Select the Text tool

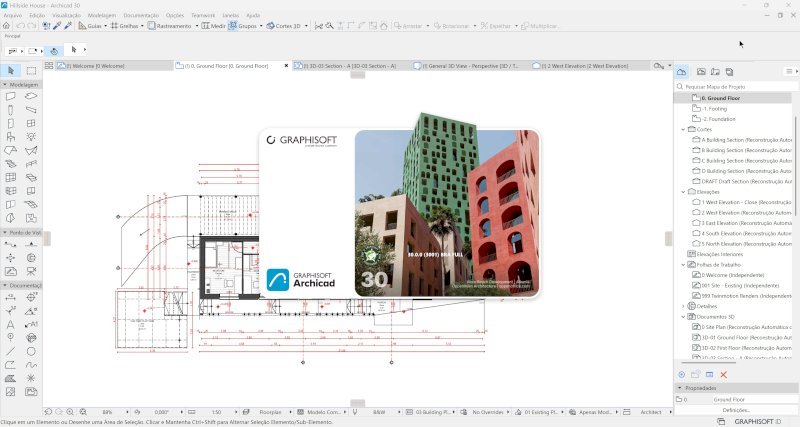coord(10,324)
